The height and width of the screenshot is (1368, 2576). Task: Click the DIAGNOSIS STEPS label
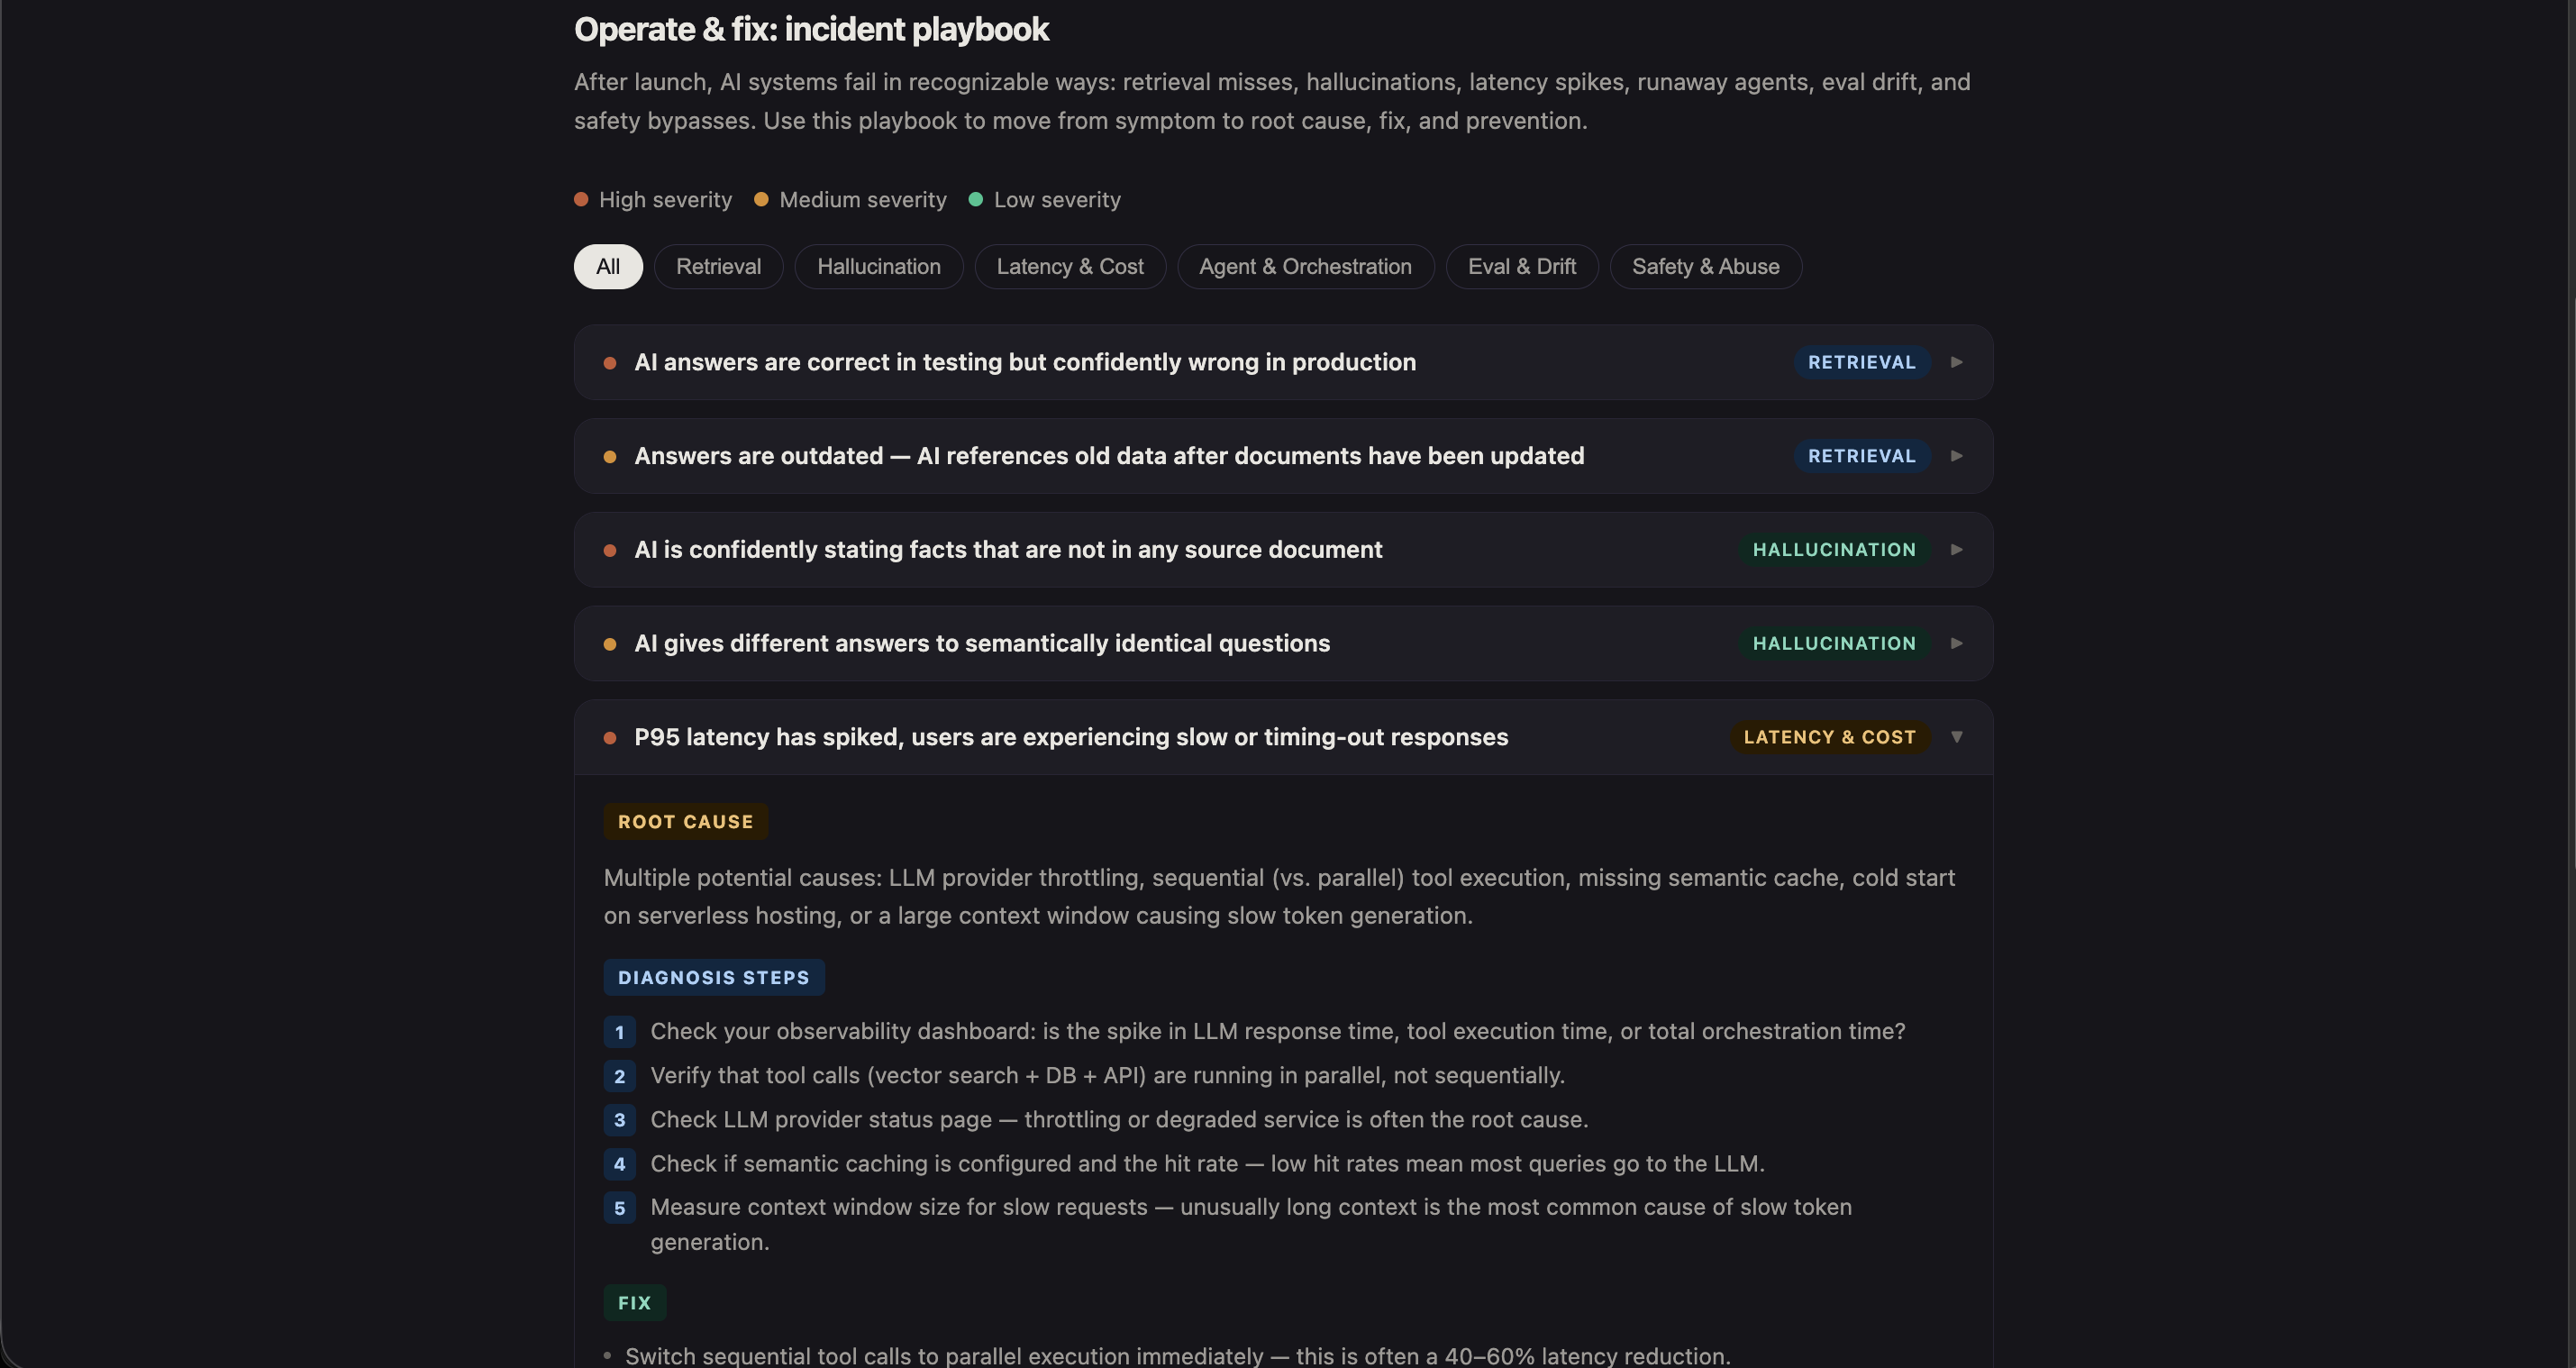(714, 977)
